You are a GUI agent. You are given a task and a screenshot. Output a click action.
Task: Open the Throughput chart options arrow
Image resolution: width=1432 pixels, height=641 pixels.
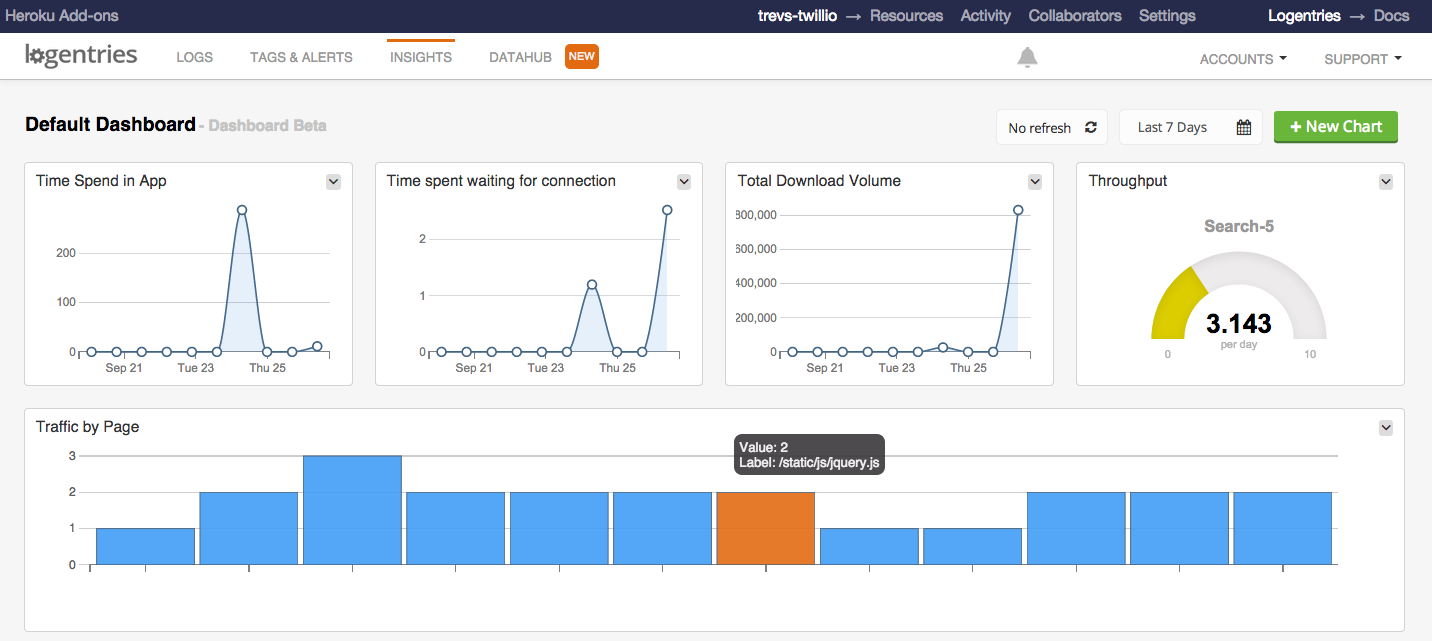tap(1386, 182)
